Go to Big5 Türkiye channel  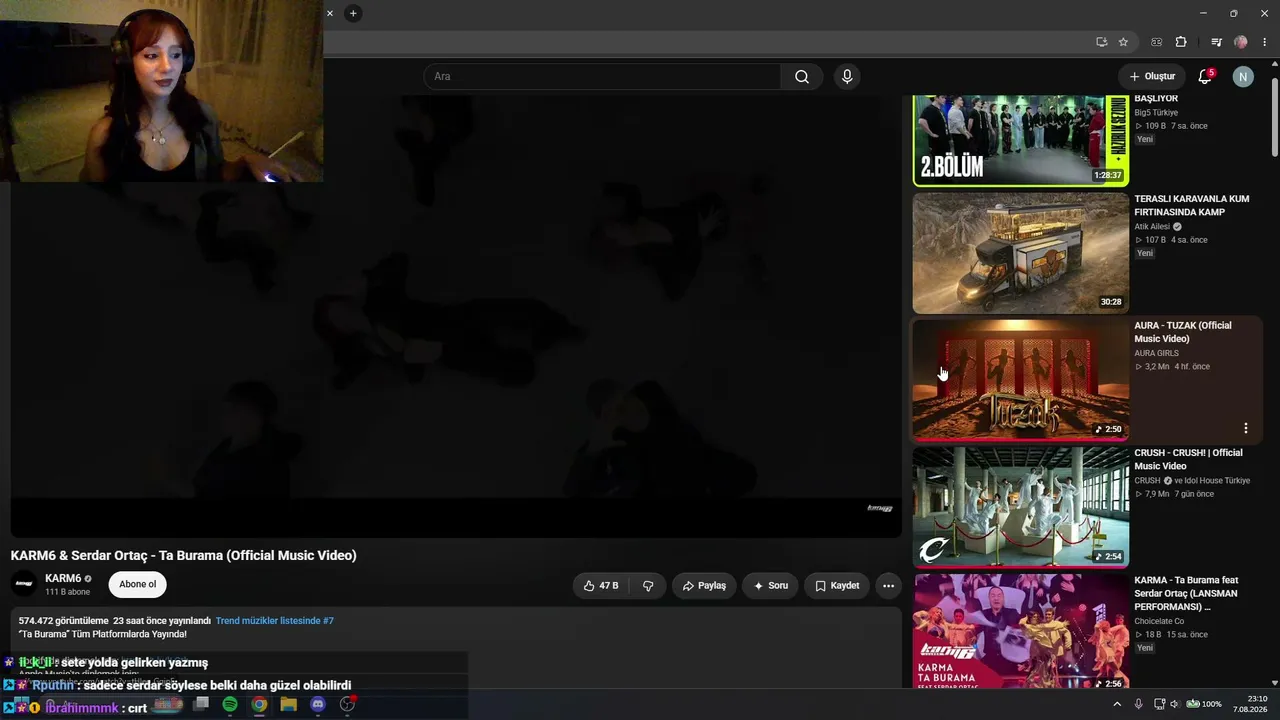[1156, 113]
